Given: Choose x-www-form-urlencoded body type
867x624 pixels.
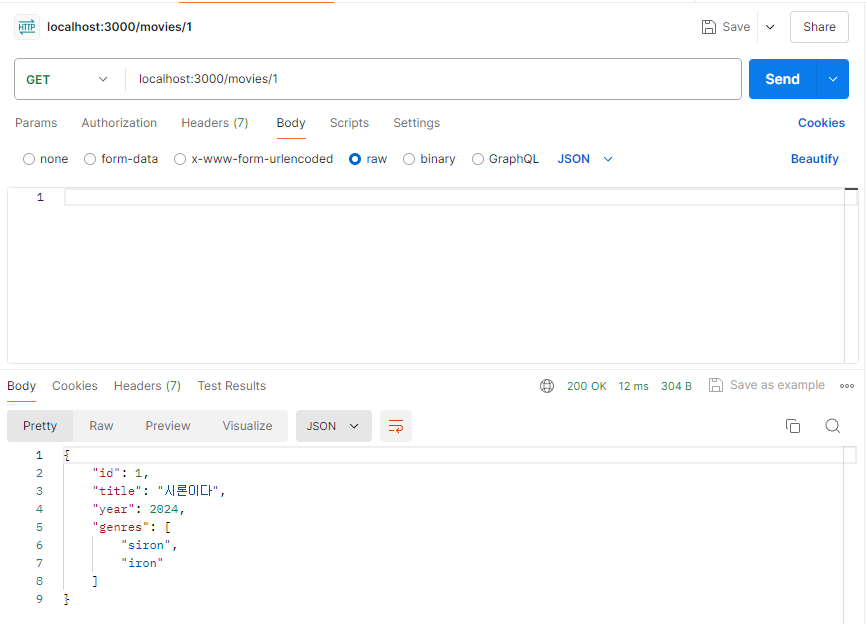Looking at the screenshot, I should [180, 159].
